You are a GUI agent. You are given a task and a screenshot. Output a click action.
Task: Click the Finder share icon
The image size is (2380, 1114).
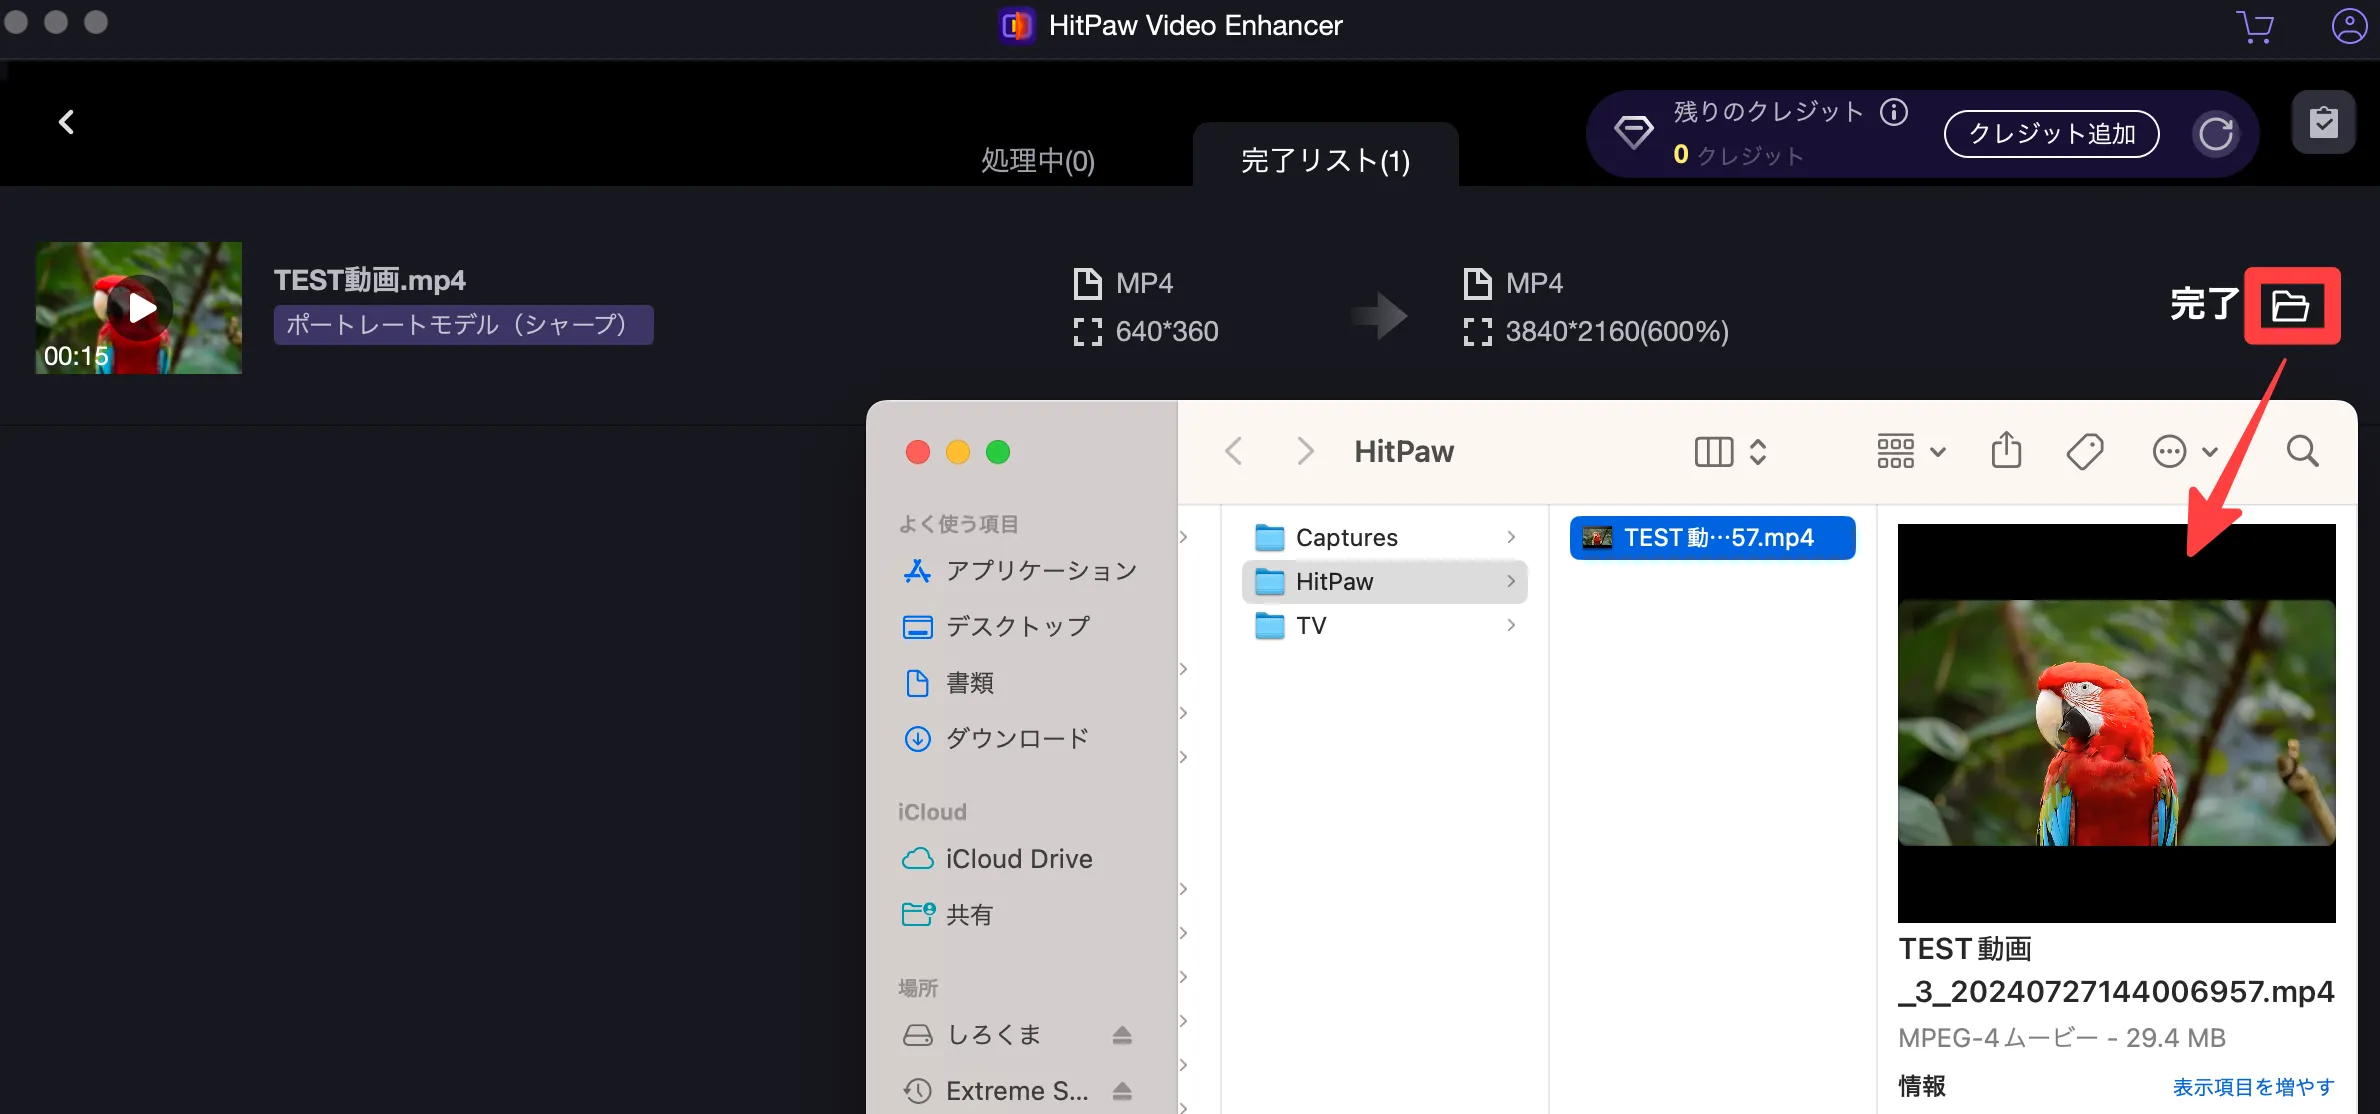2006,451
